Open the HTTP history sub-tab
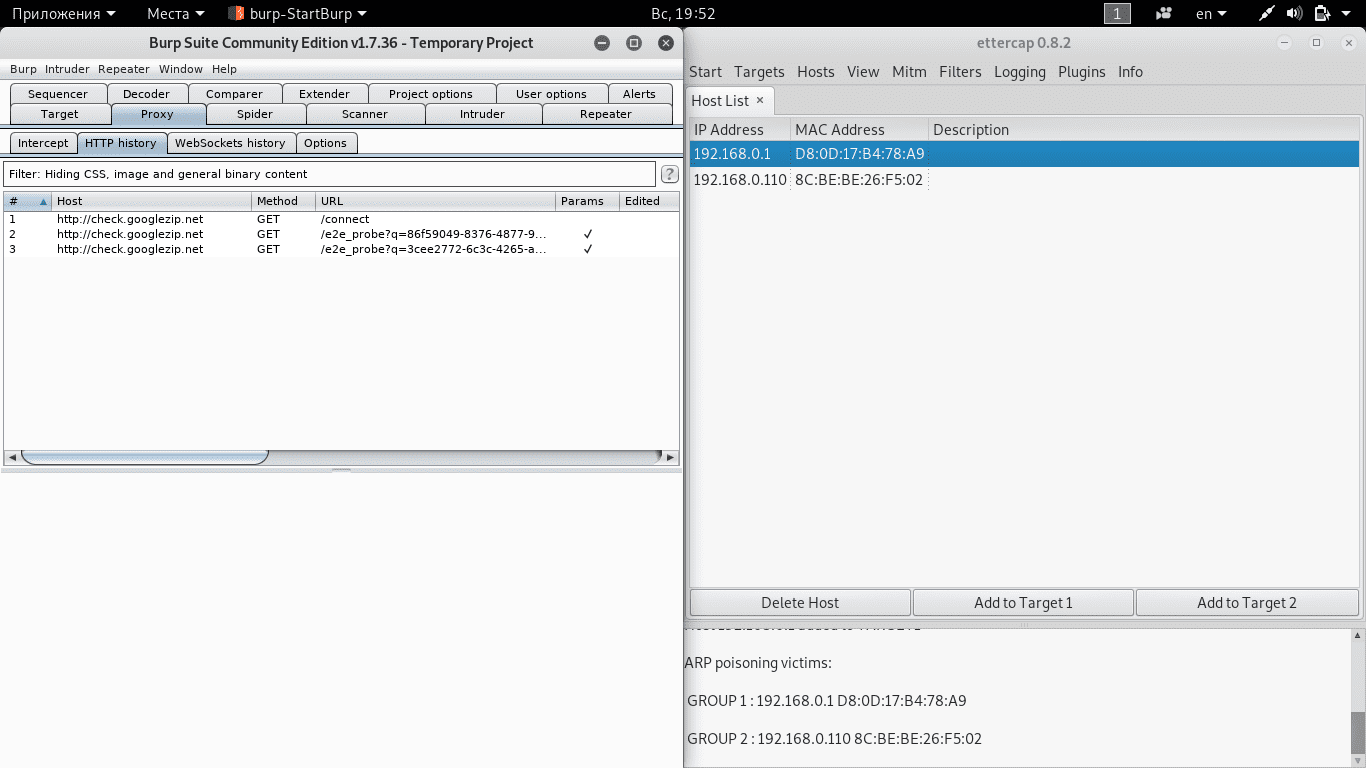 point(121,143)
